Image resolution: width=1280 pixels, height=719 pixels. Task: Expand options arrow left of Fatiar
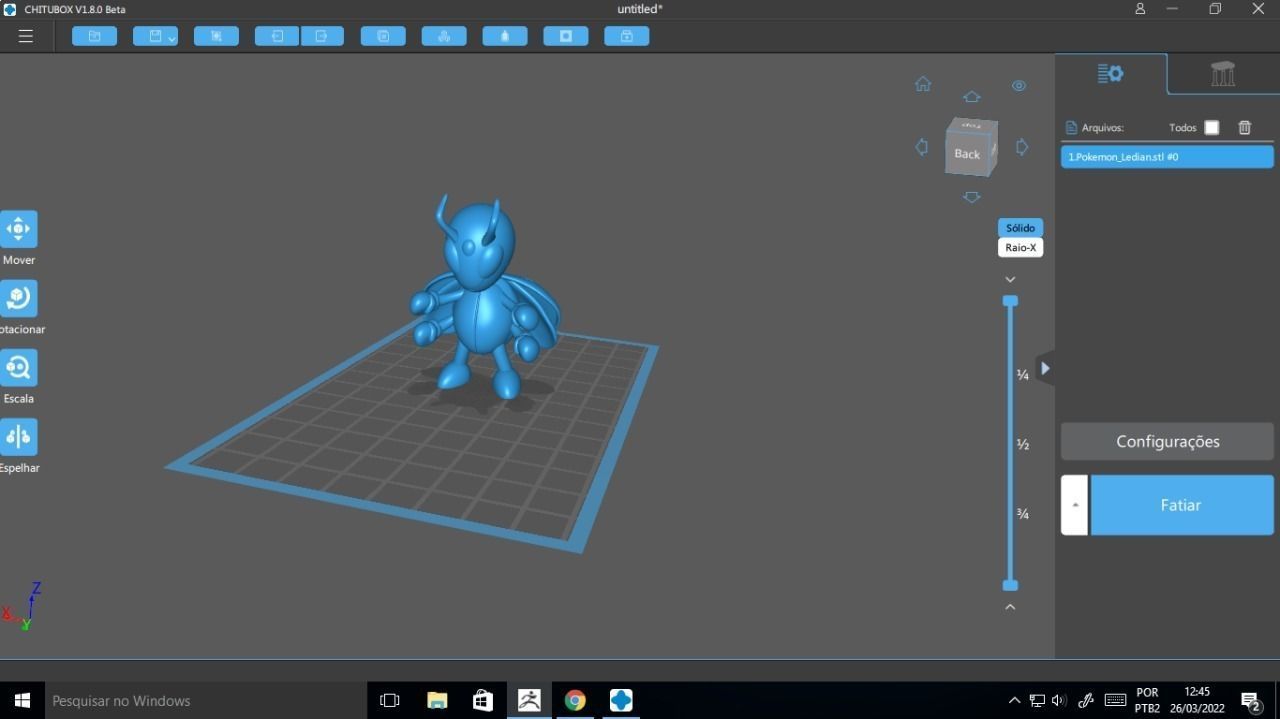tap(1075, 505)
